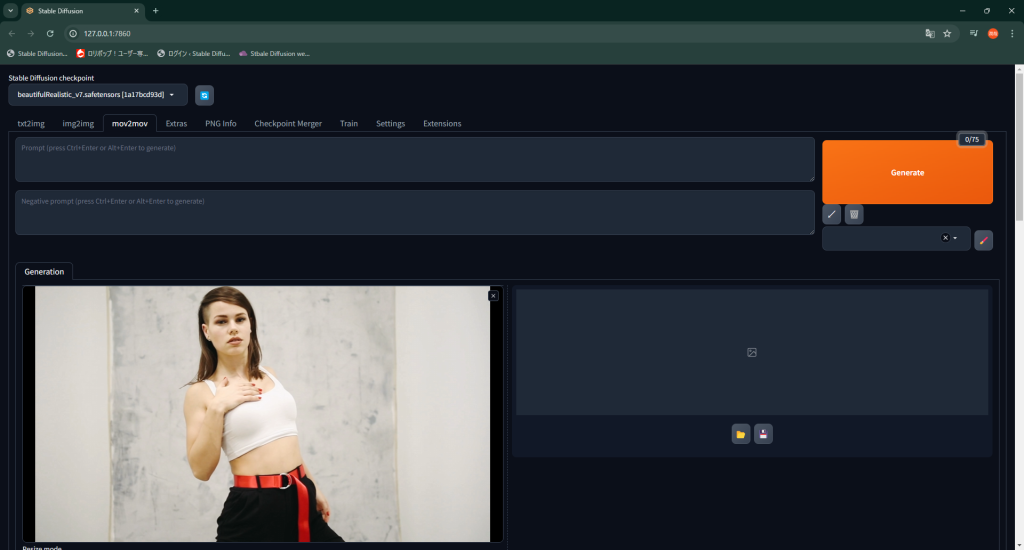Viewport: 1024px width, 550px height.
Task: Open the media control icon in Chrome toolbar
Action: tap(973, 33)
